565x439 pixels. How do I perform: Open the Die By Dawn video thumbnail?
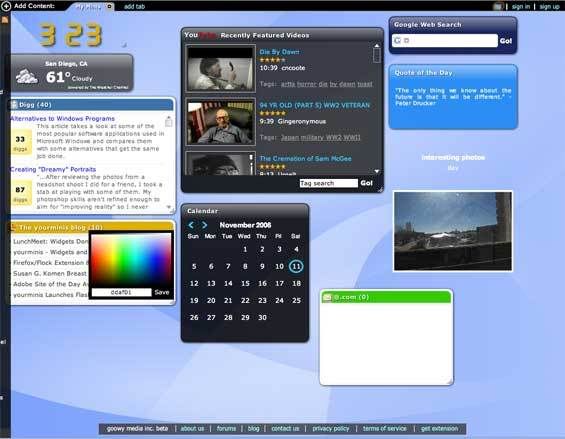pyautogui.click(x=221, y=68)
